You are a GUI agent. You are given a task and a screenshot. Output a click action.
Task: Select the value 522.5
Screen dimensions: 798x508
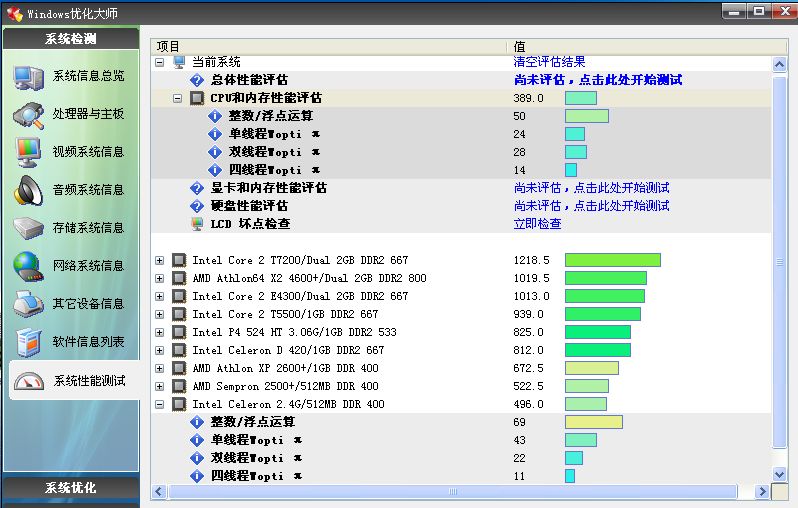(528, 386)
